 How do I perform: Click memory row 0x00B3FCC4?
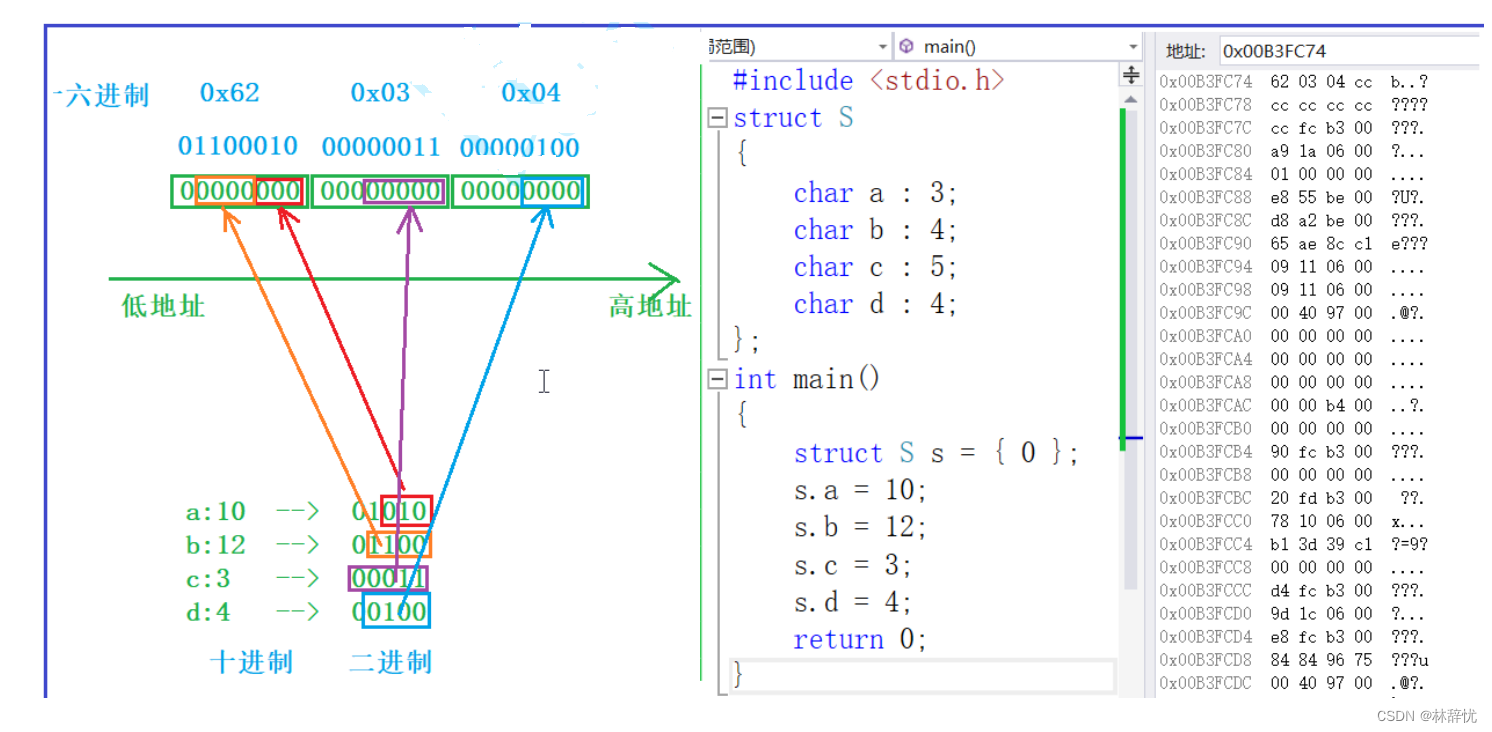[1293, 544]
